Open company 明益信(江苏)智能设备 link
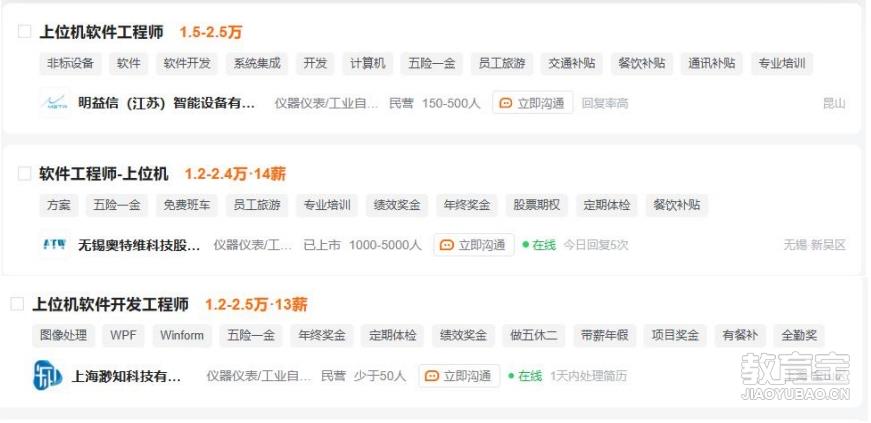 166,103
